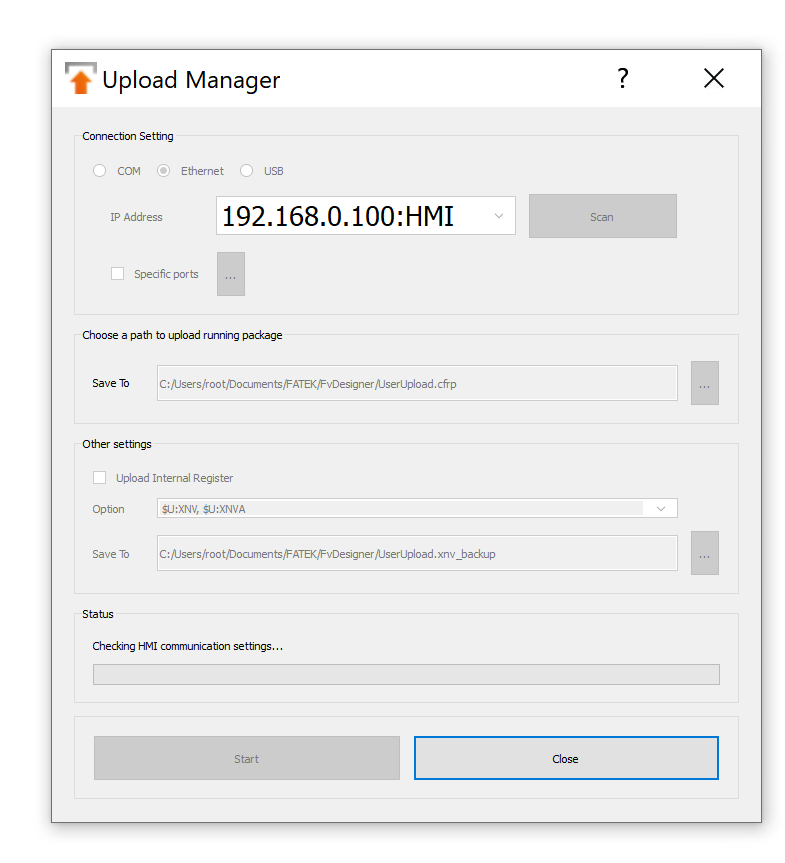Enable the Specific ports checkbox
The width and height of the screenshot is (785, 863).
(118, 274)
